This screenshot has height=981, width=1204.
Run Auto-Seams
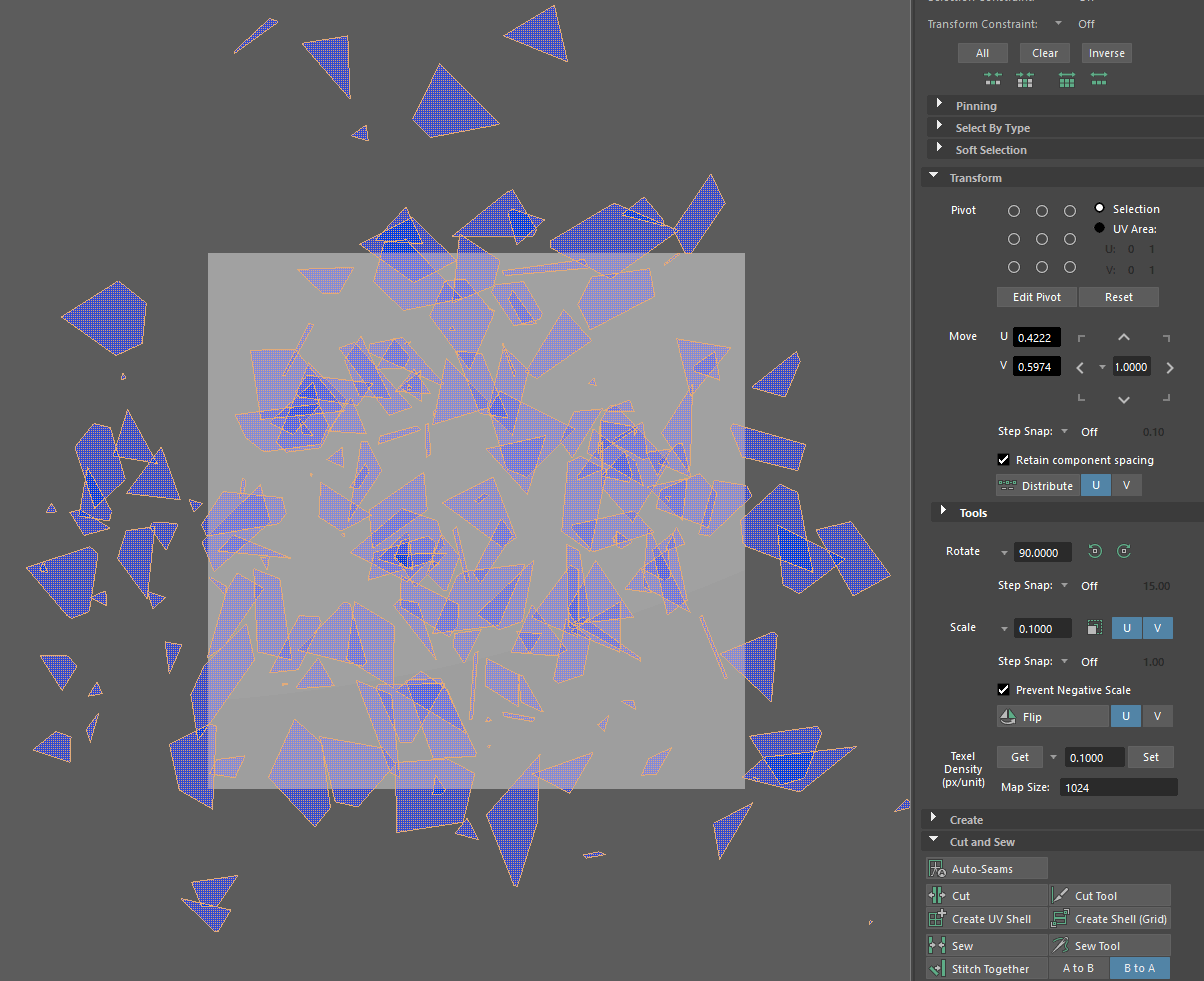pyautogui.click(x=987, y=869)
